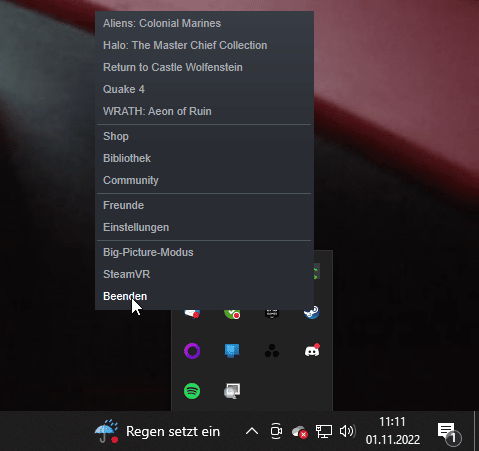This screenshot has height=451, width=479.
Task: Open the volume speaker icon
Action: [348, 431]
